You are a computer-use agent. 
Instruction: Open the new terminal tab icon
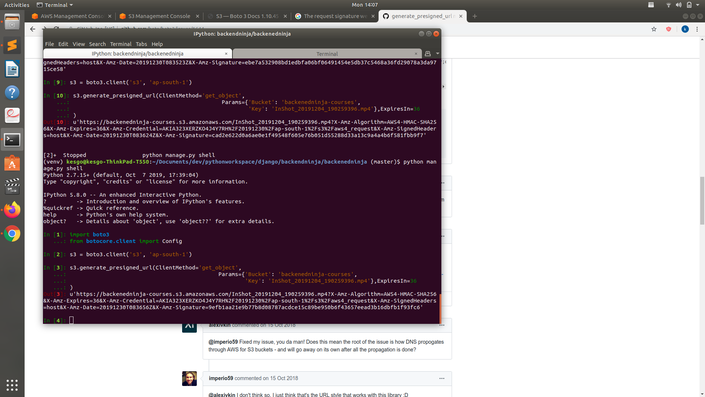[x=428, y=54]
